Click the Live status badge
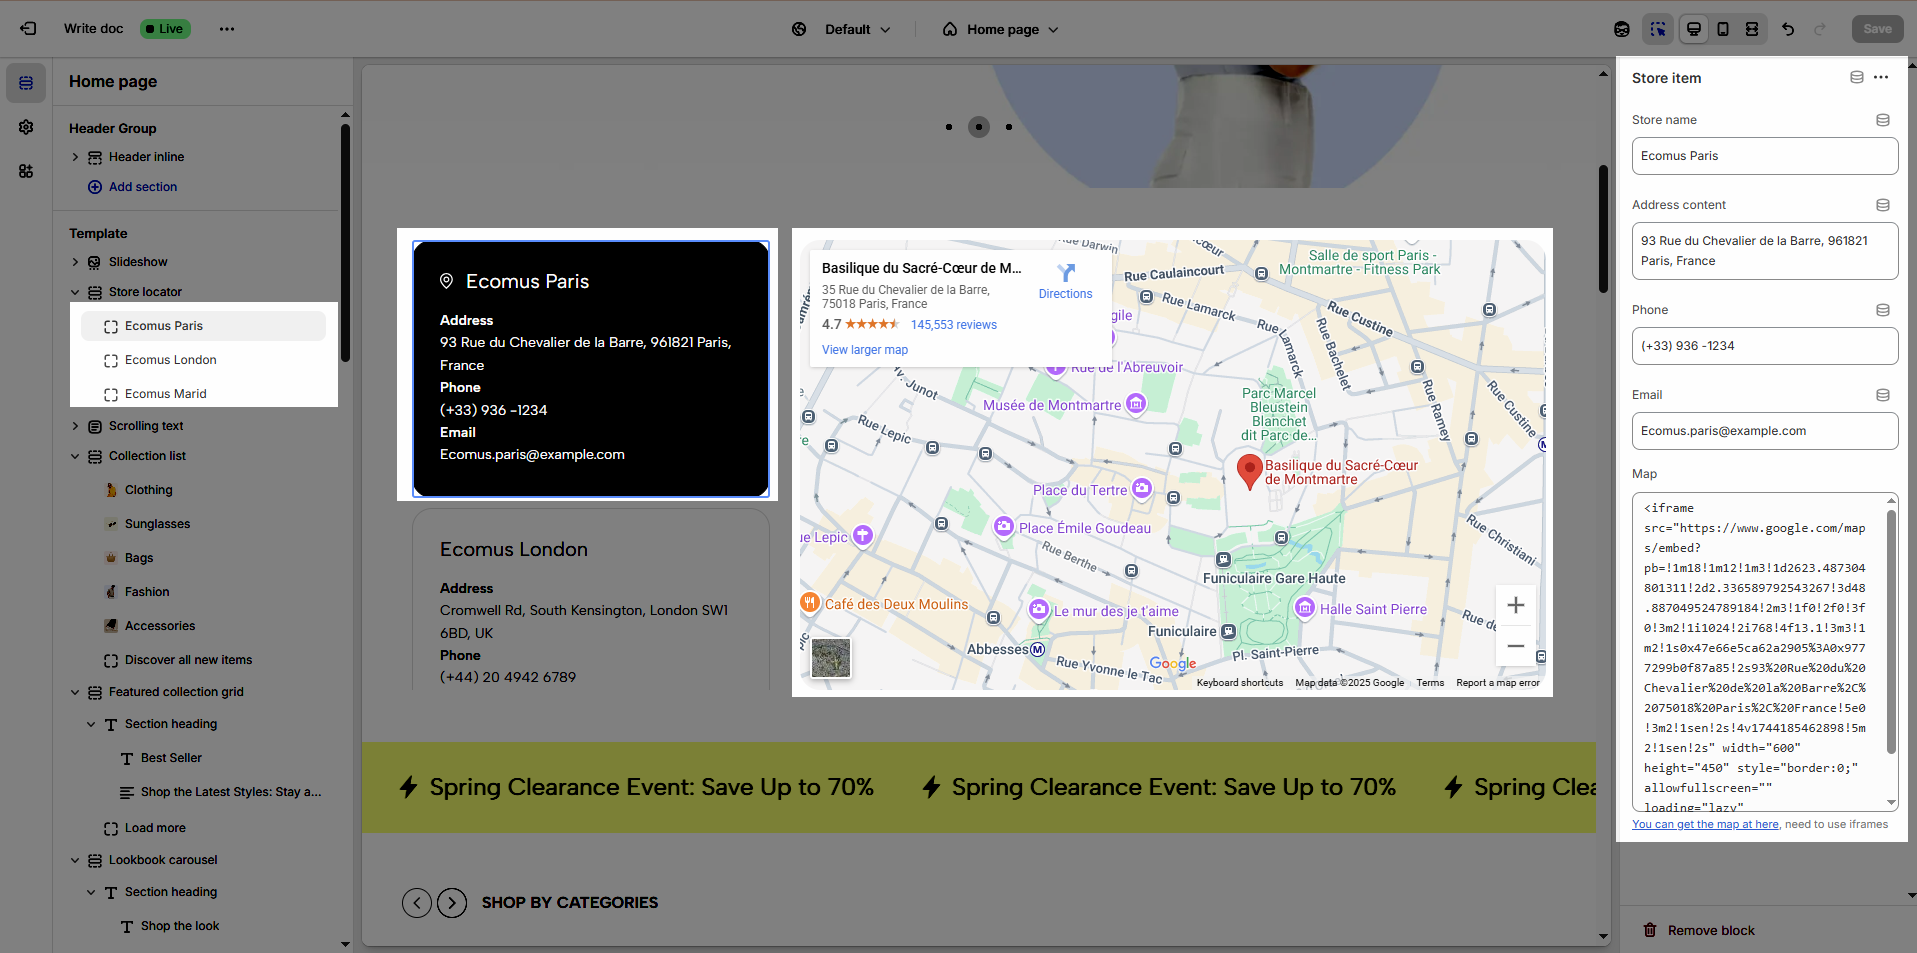 (165, 29)
